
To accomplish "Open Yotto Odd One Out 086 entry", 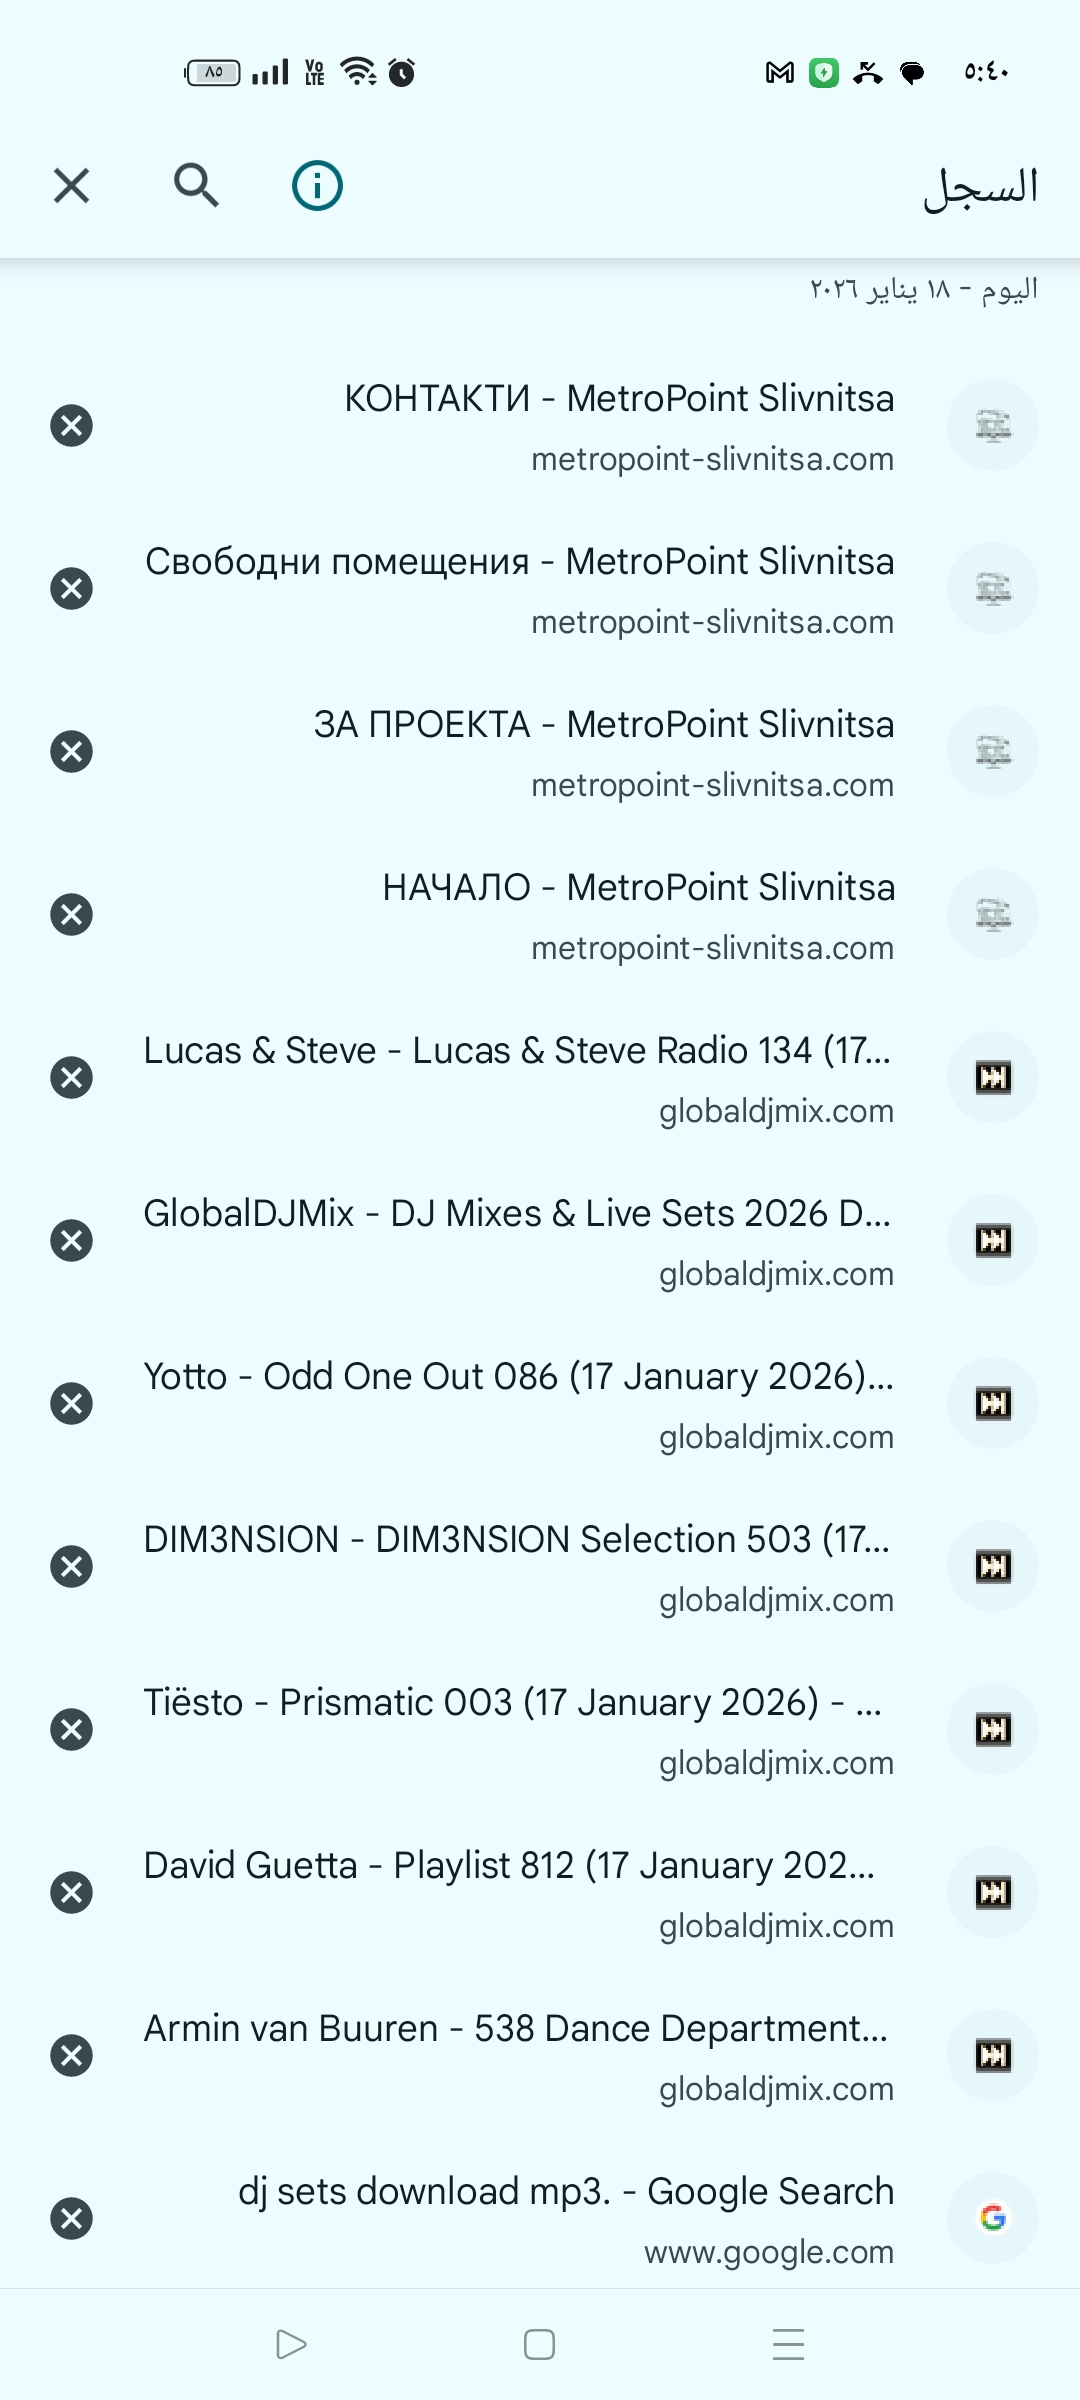I will coord(540,1403).
